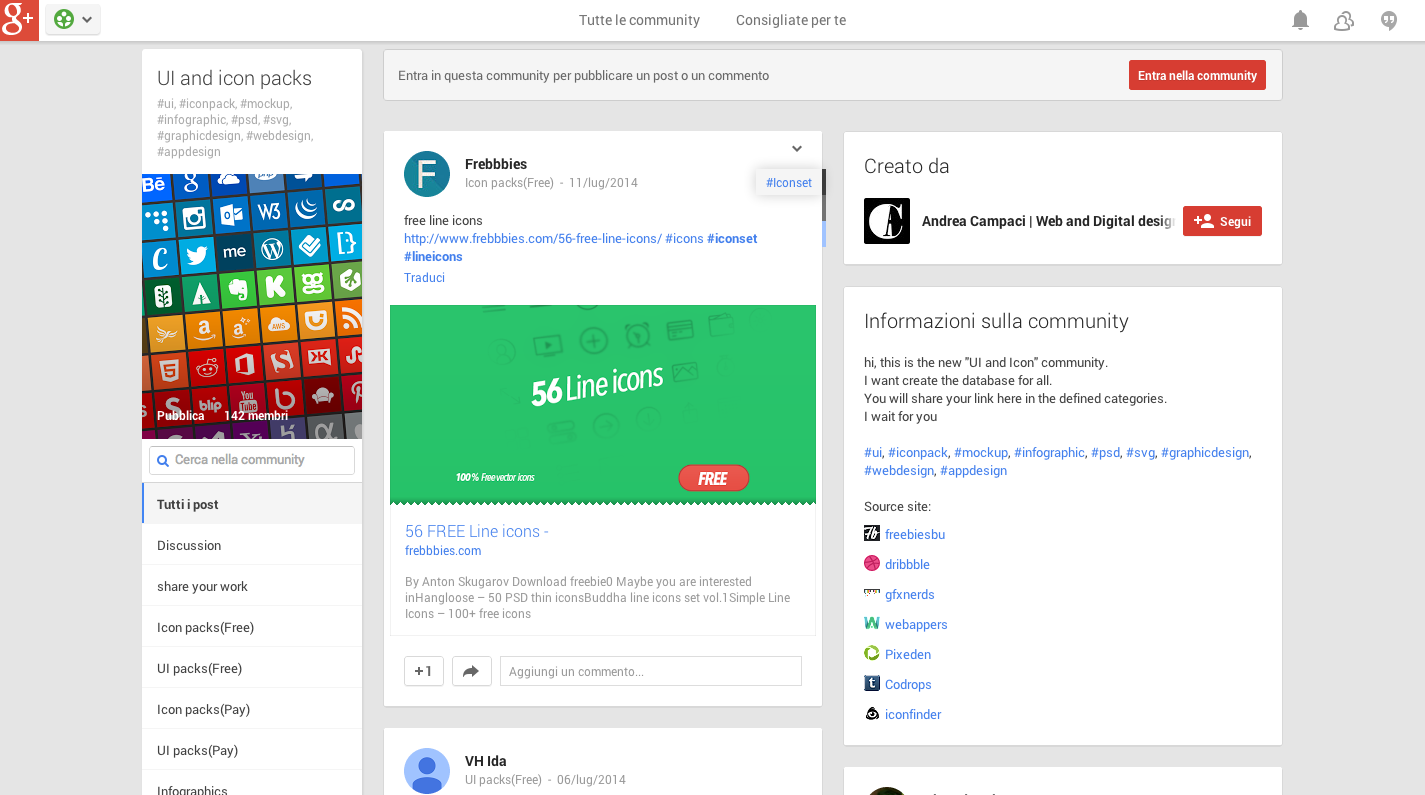Open the notifications bell icon
The image size is (1425, 795).
(x=1300, y=20)
